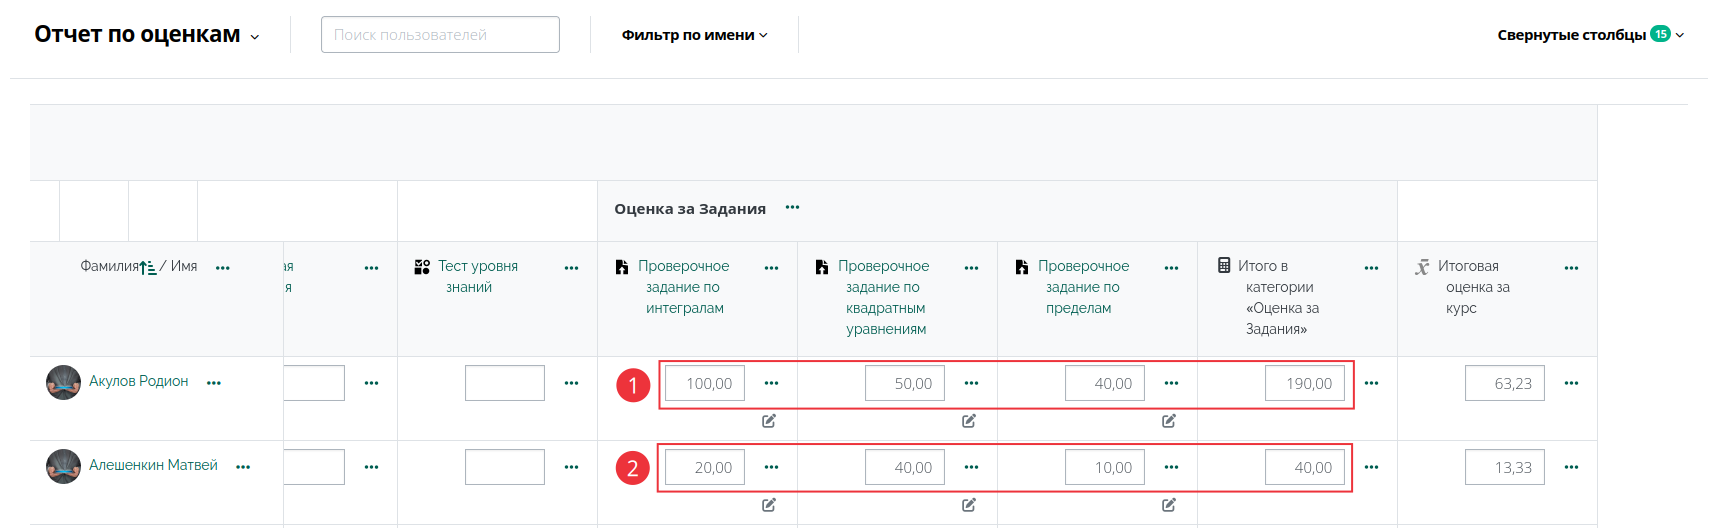Screen dimensions: 1718x528
Task: Click edit icon under Акулов's квадратным уравнениям grade
Action: pyautogui.click(x=969, y=421)
